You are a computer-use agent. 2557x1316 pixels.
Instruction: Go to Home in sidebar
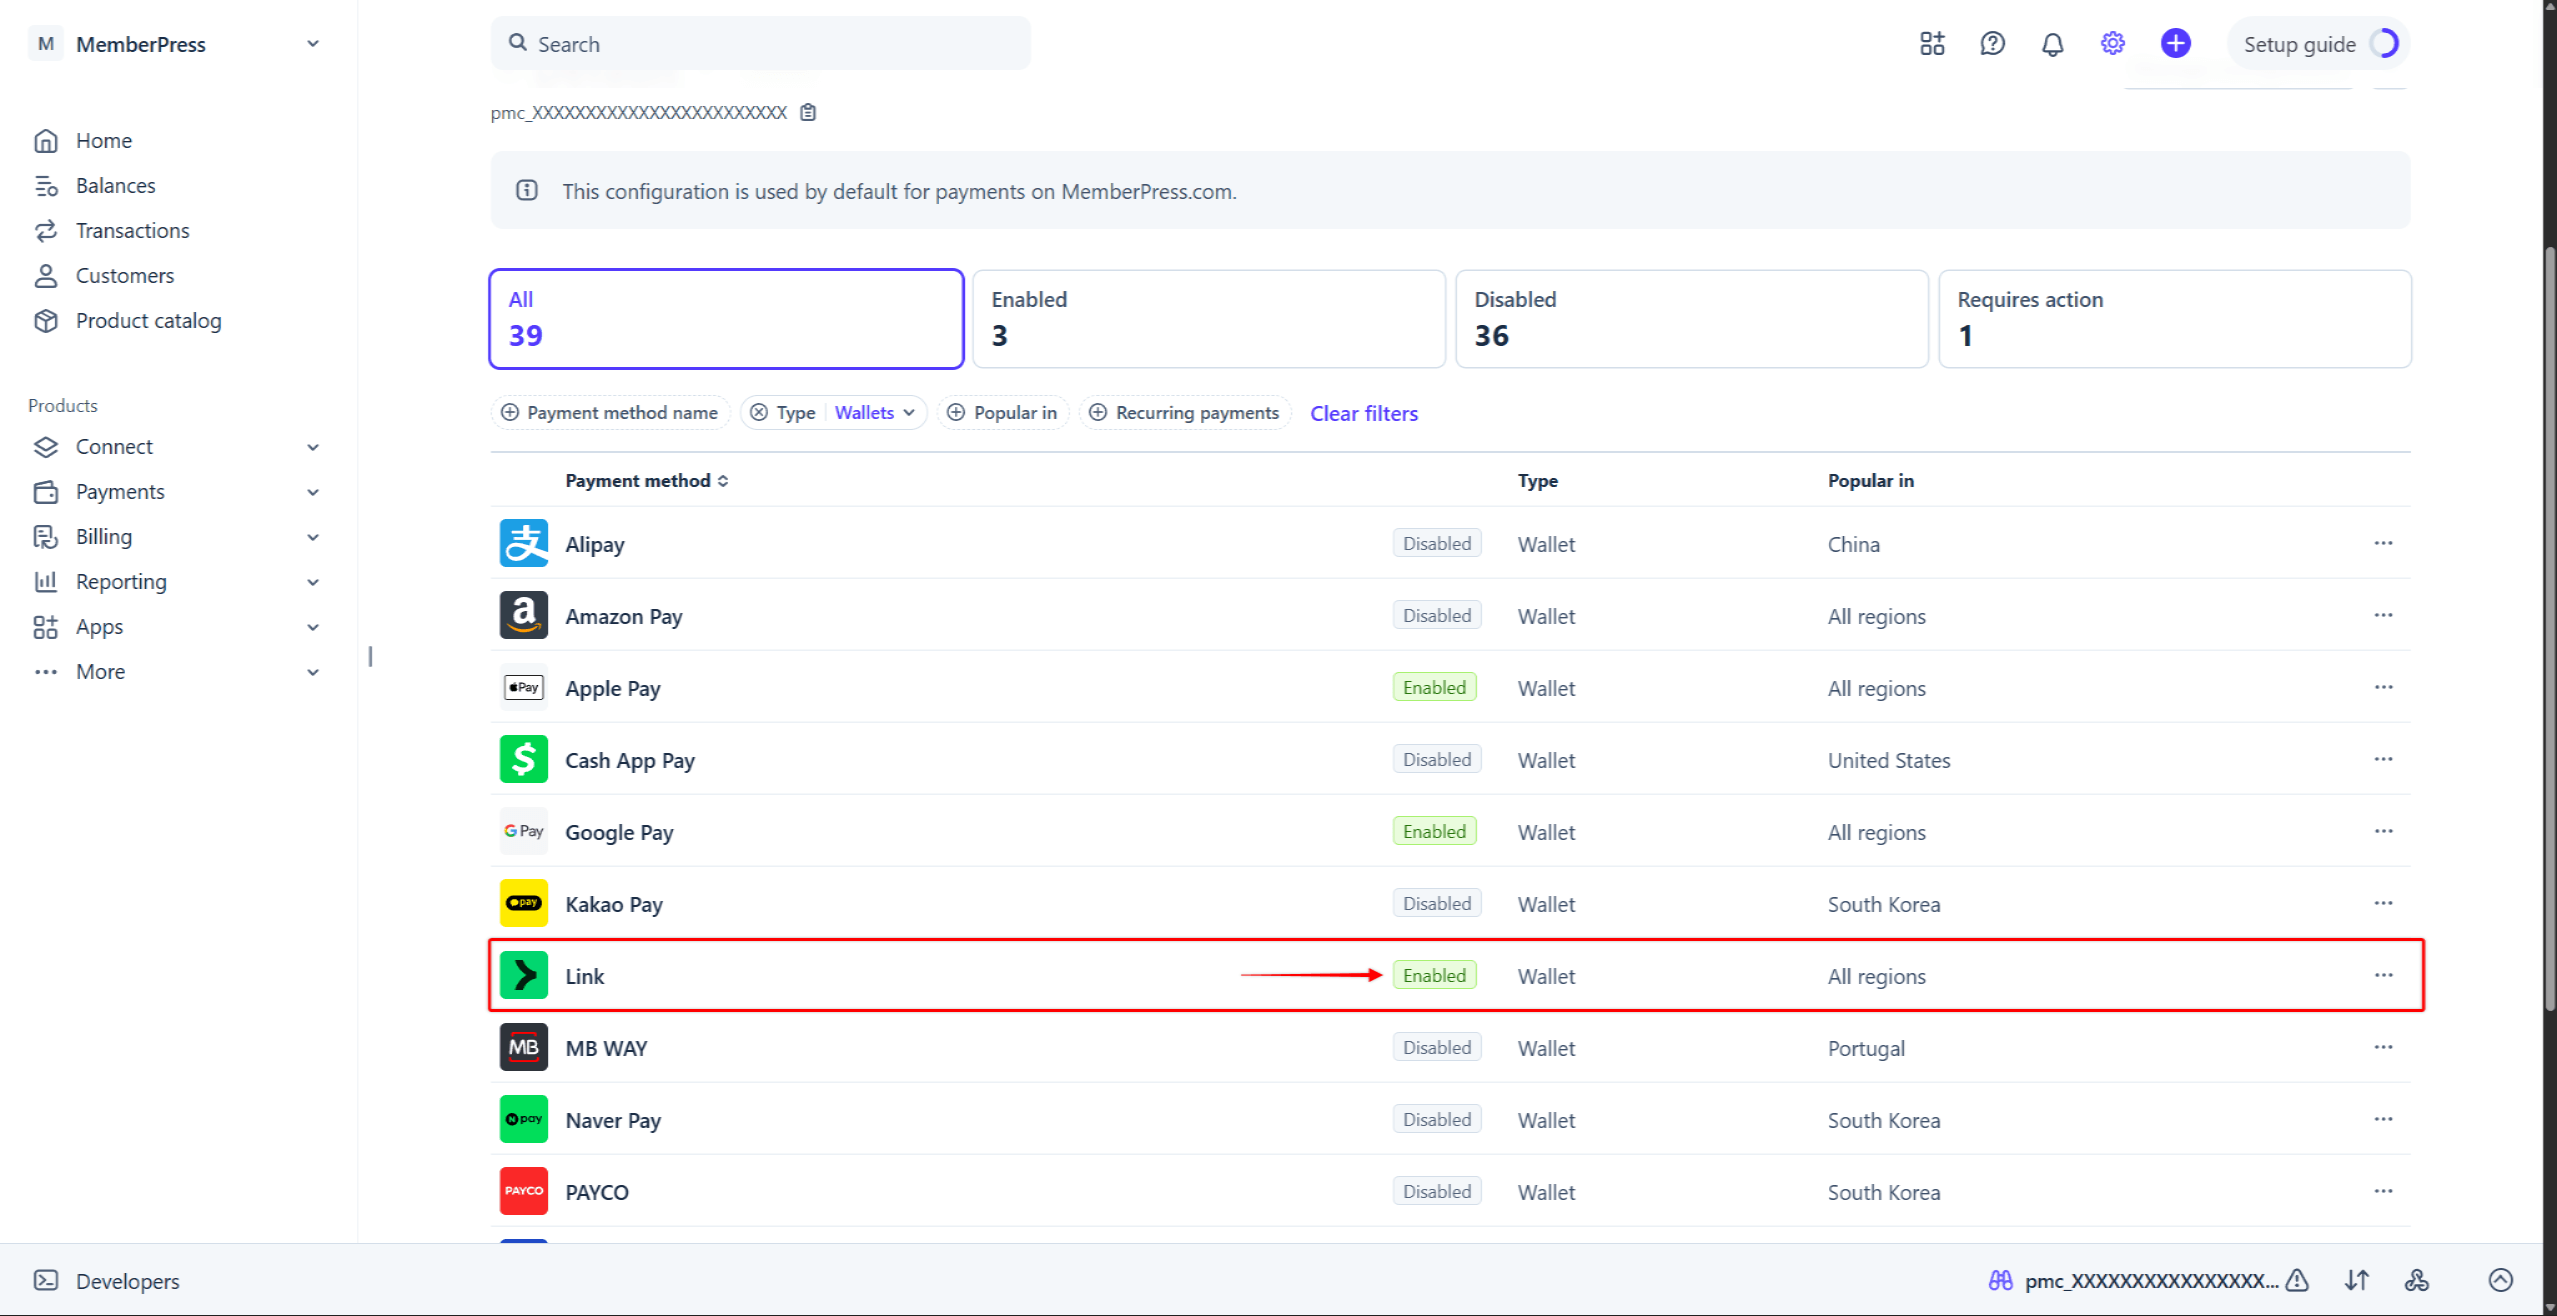tap(104, 141)
